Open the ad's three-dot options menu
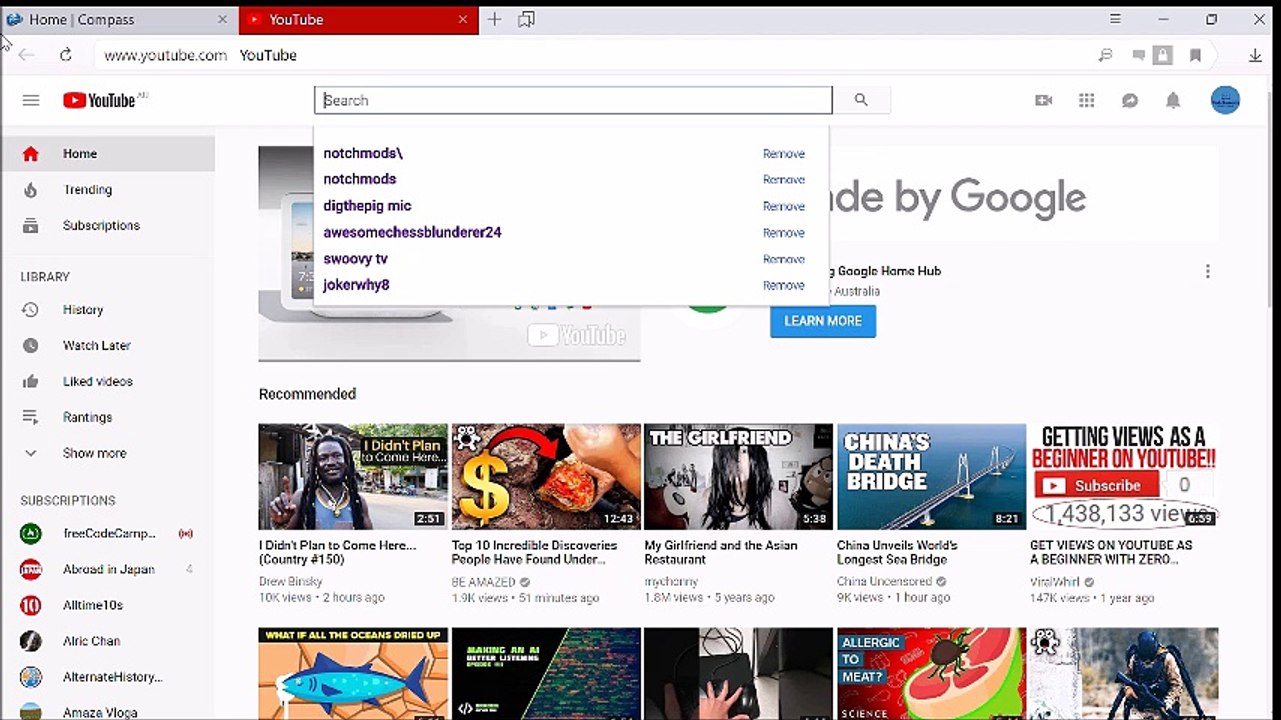 [x=1207, y=271]
